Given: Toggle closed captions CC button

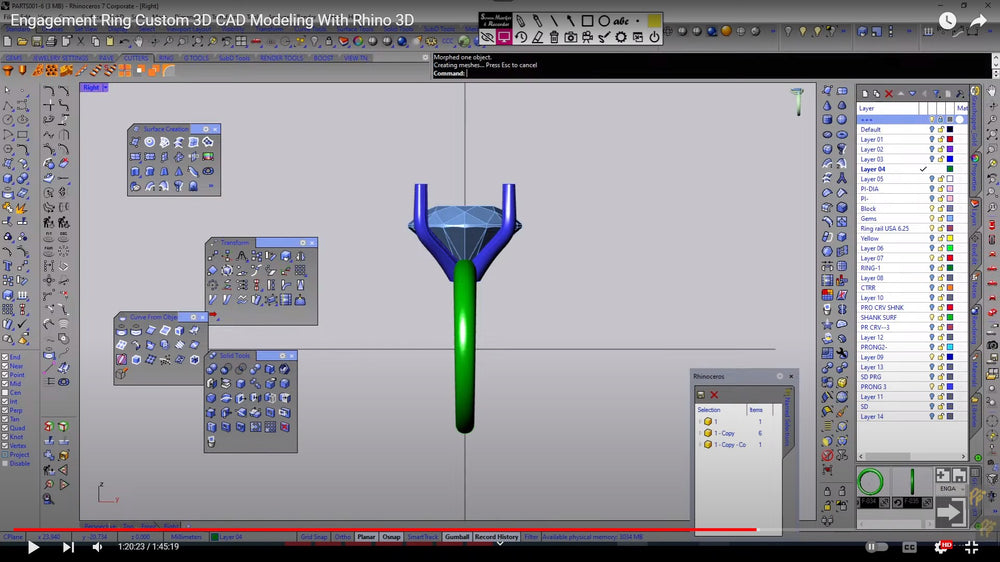Looking at the screenshot, I should [909, 547].
